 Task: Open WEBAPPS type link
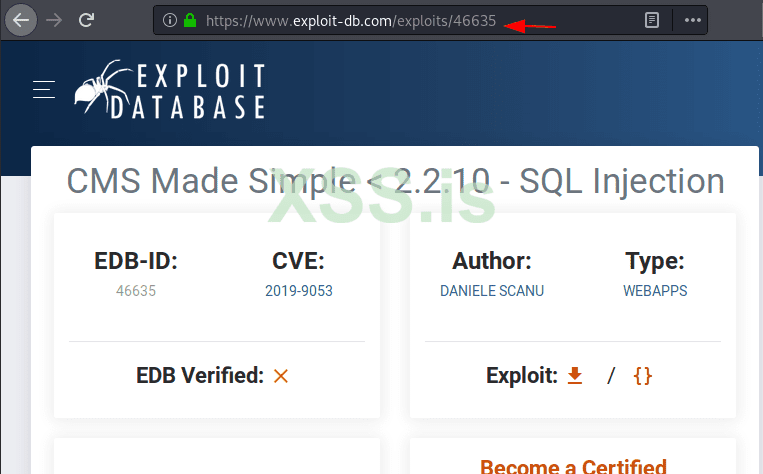click(655, 291)
